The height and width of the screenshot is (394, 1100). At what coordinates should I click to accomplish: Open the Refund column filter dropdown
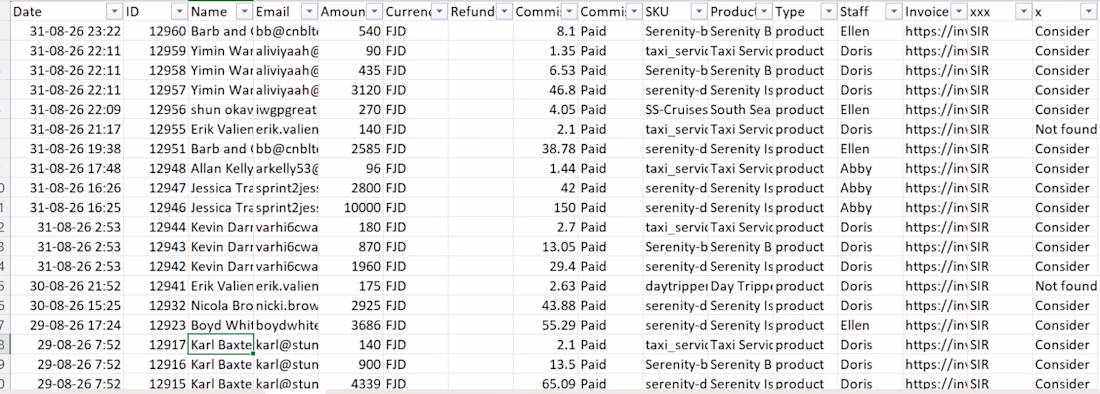pos(504,11)
